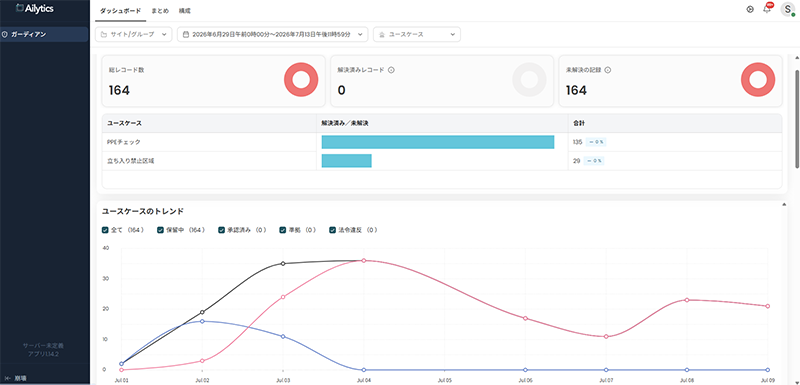Viewport: 800px width, 385px height.
Task: Click the Jul 02 blue line peak point
Action: point(202,321)
